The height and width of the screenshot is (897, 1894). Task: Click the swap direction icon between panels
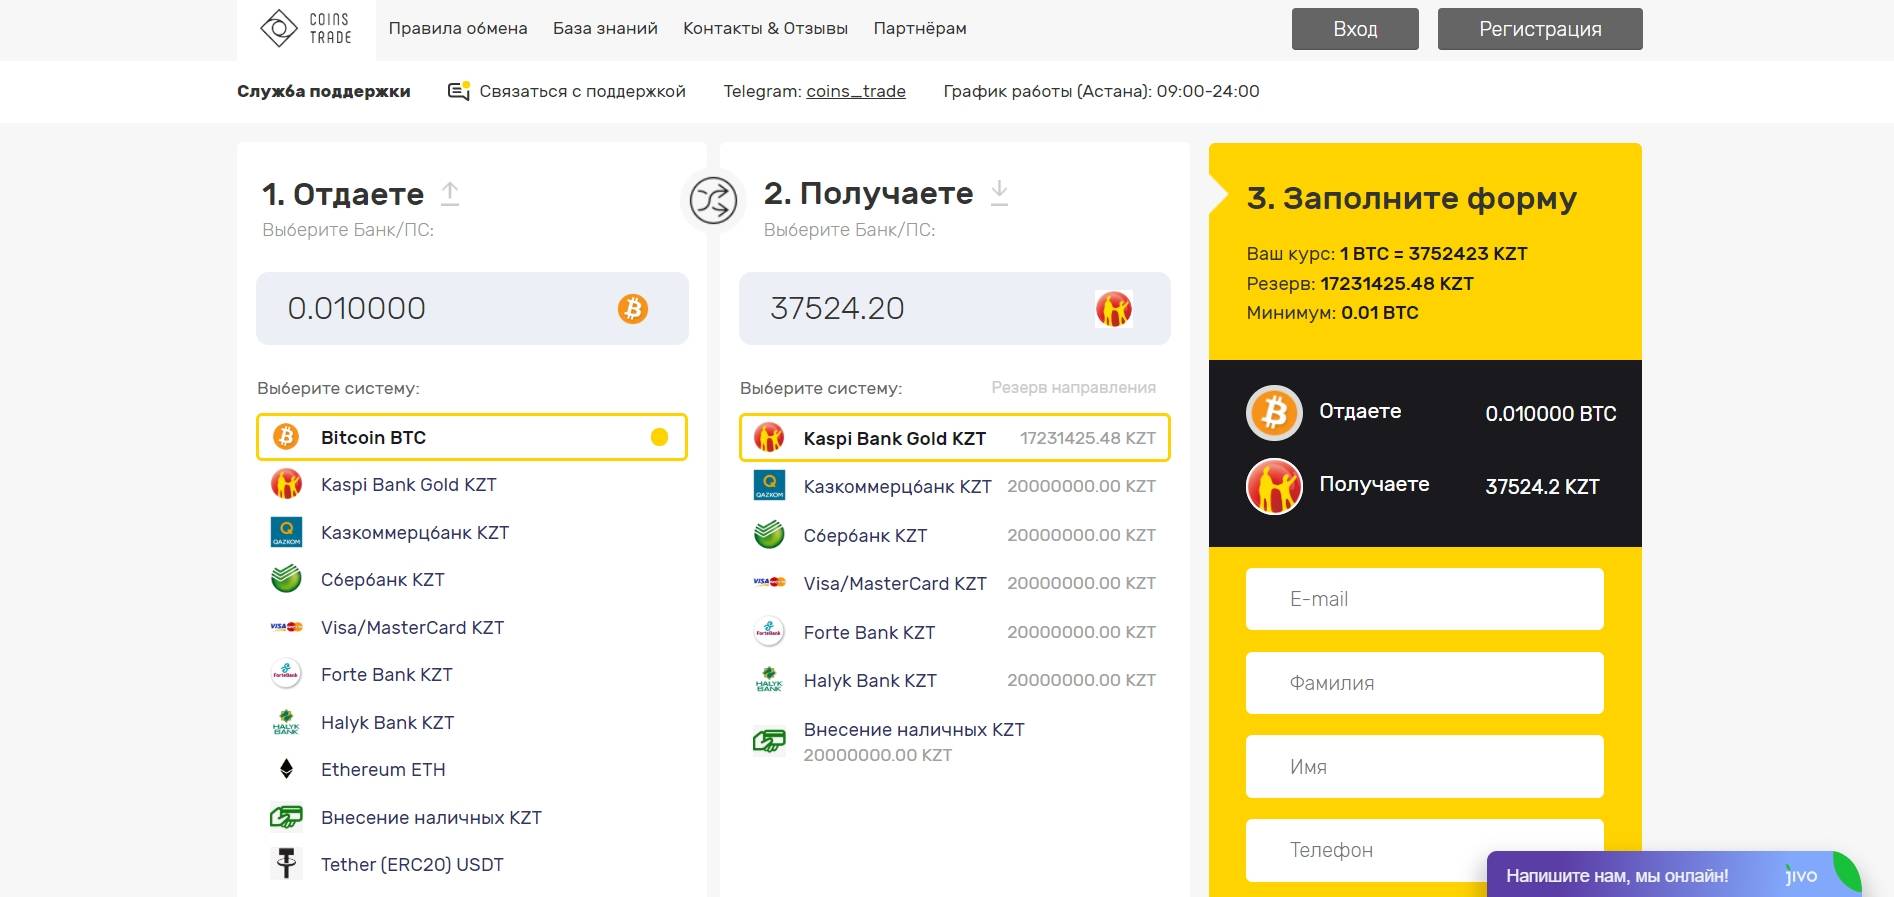pos(713,200)
